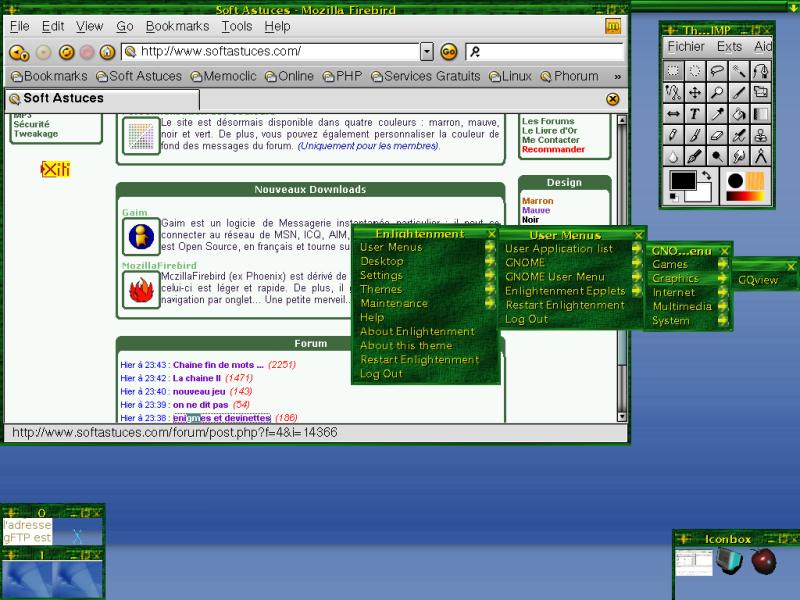Select the Eraser tool
800x600 pixels.
click(717, 135)
